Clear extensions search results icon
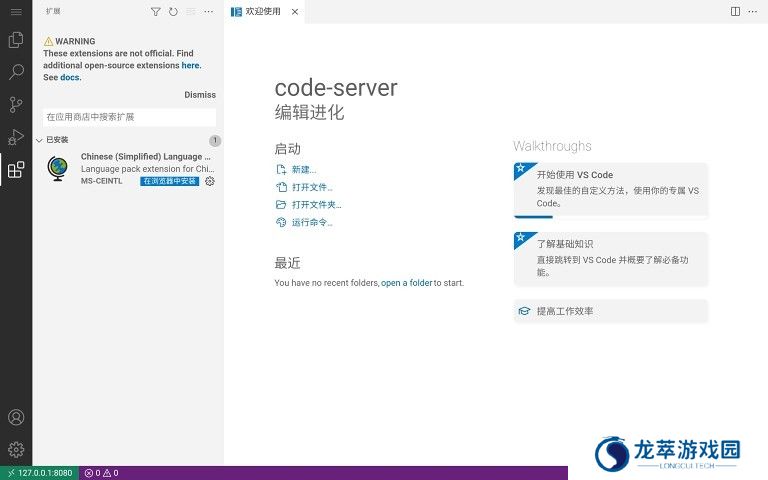Viewport: 768px width, 480px height. [x=191, y=12]
